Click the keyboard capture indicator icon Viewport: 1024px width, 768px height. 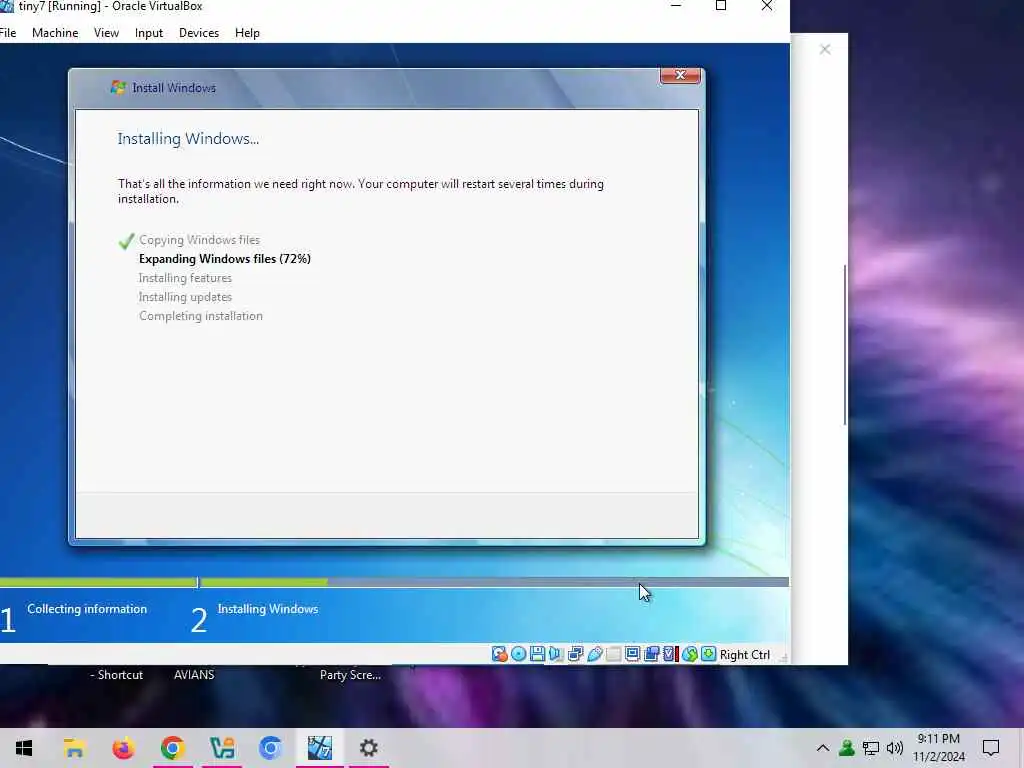pos(709,654)
